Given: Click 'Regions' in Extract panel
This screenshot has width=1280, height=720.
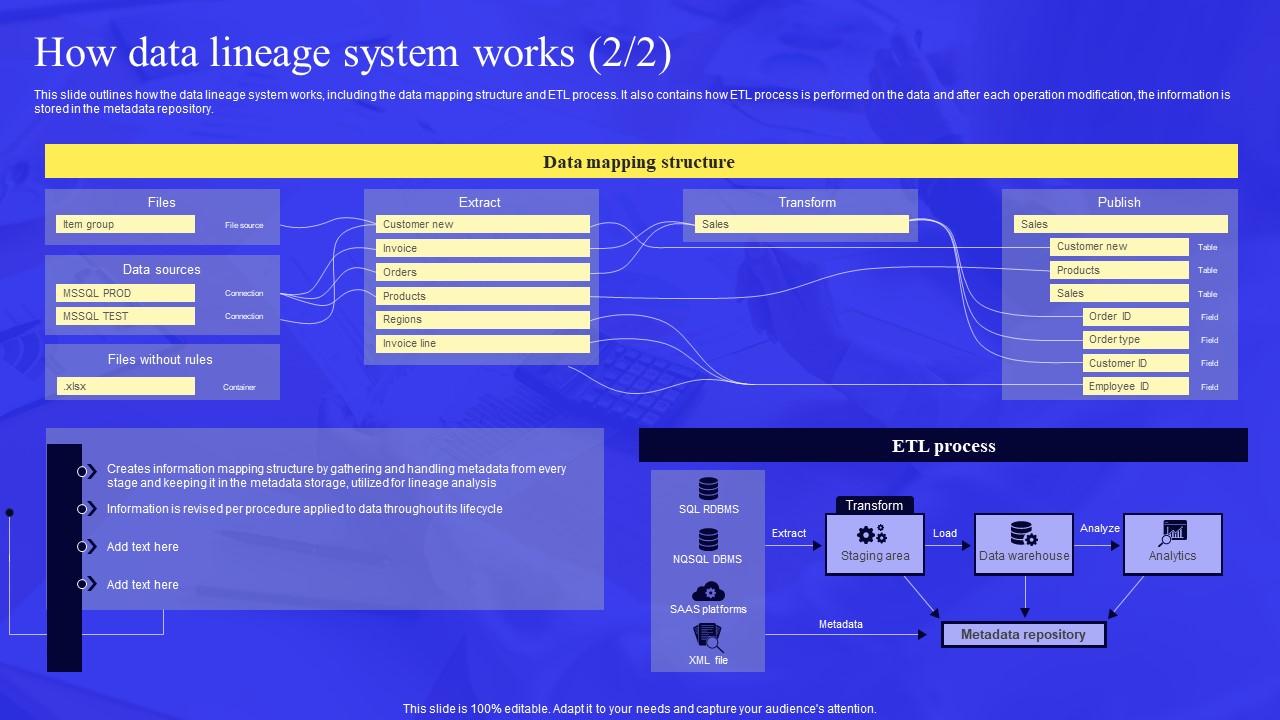Looking at the screenshot, I should (483, 319).
